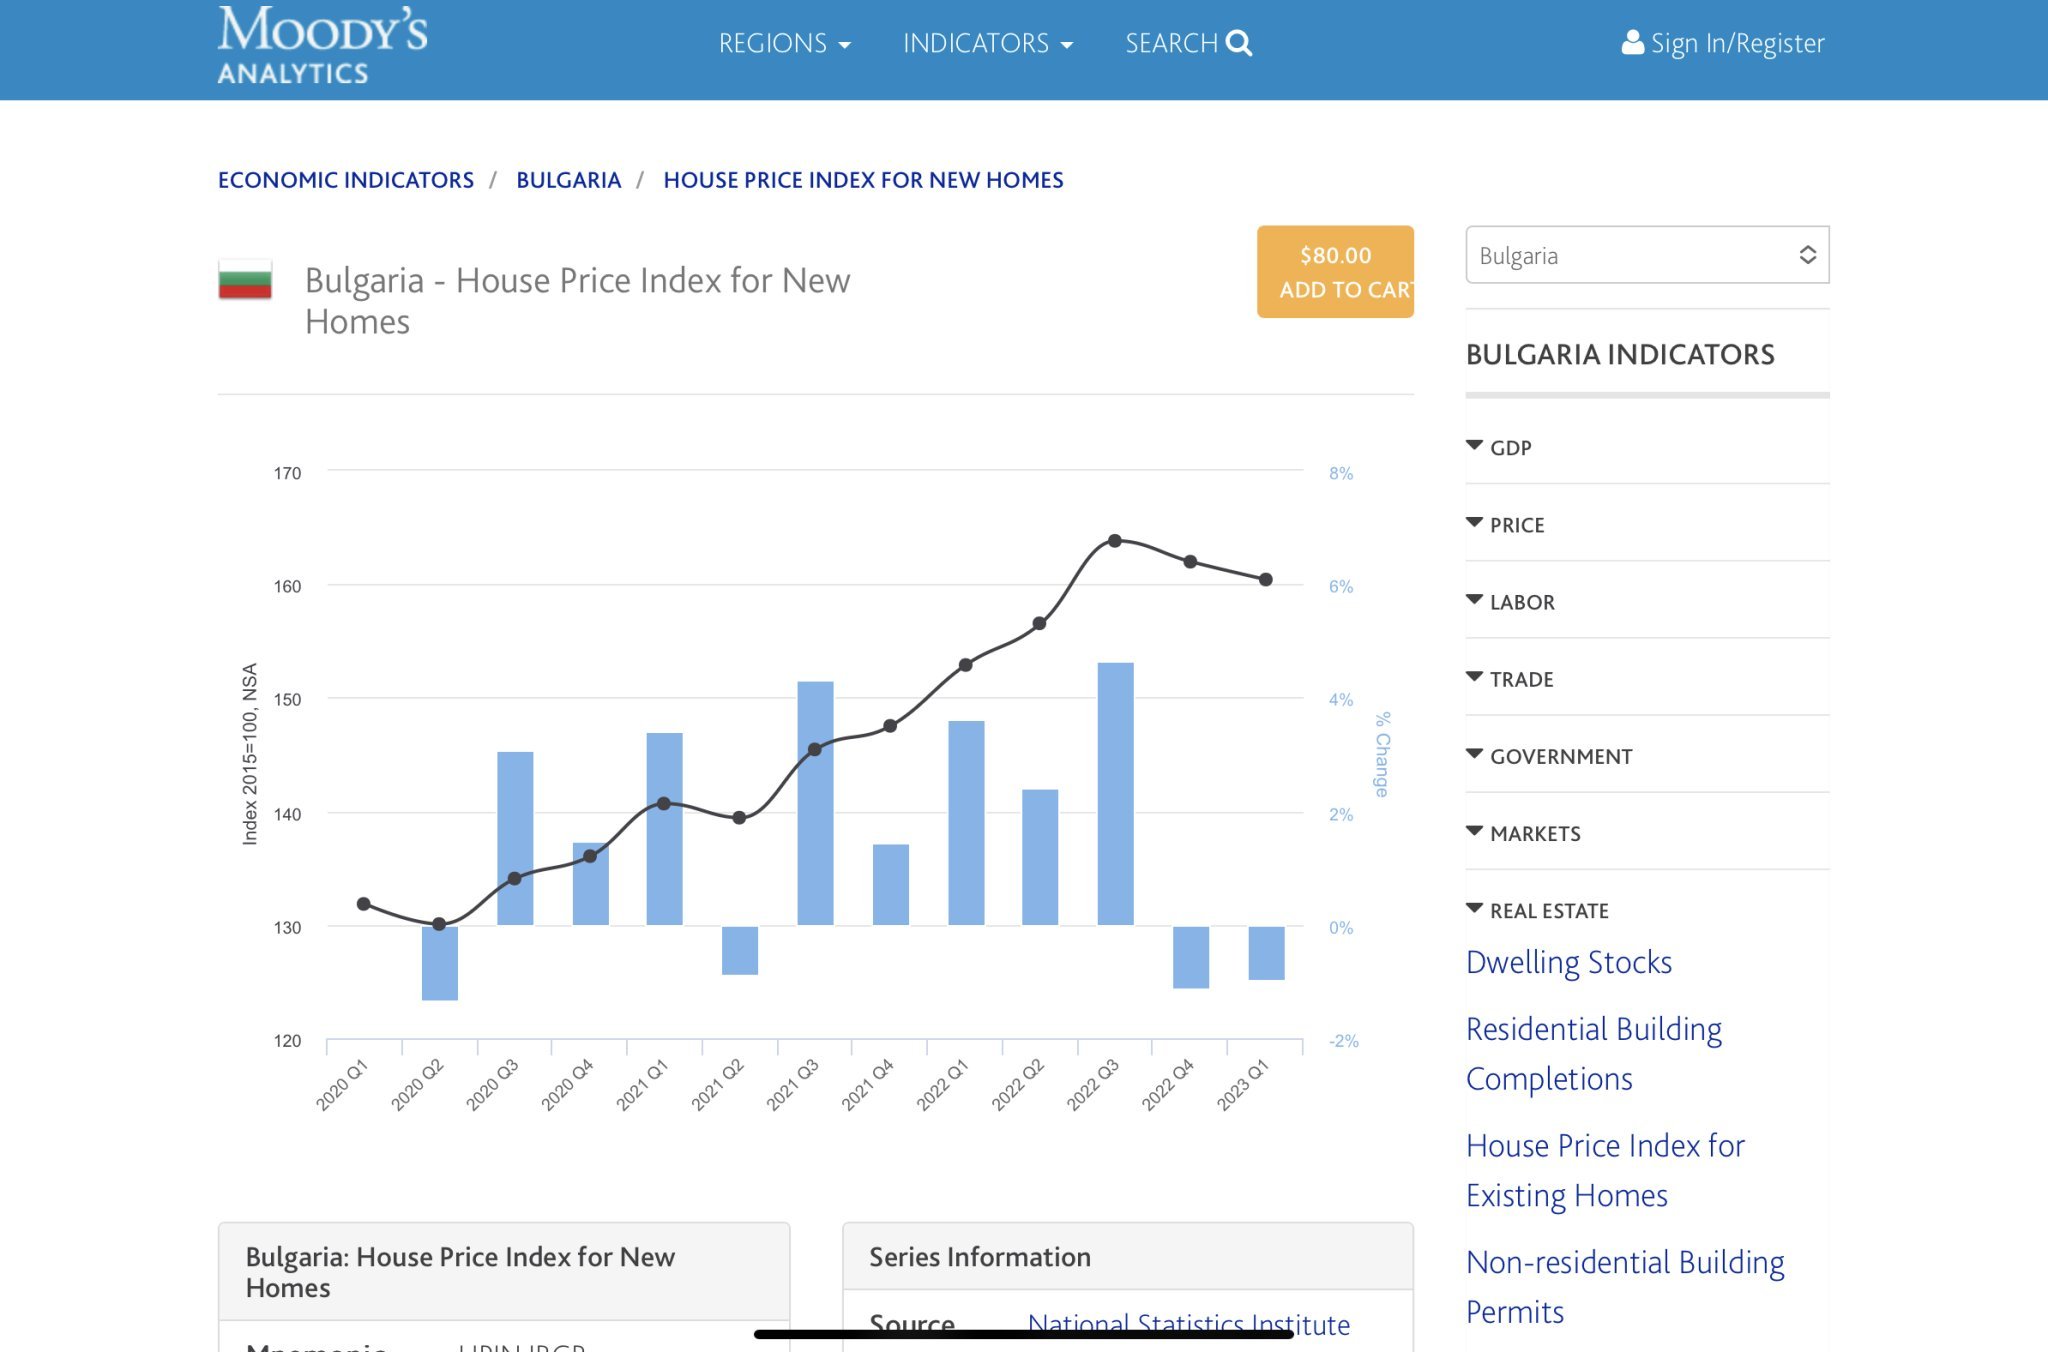Open the Dwelling Stocks link
This screenshot has height=1352, width=2048.
[1568, 962]
